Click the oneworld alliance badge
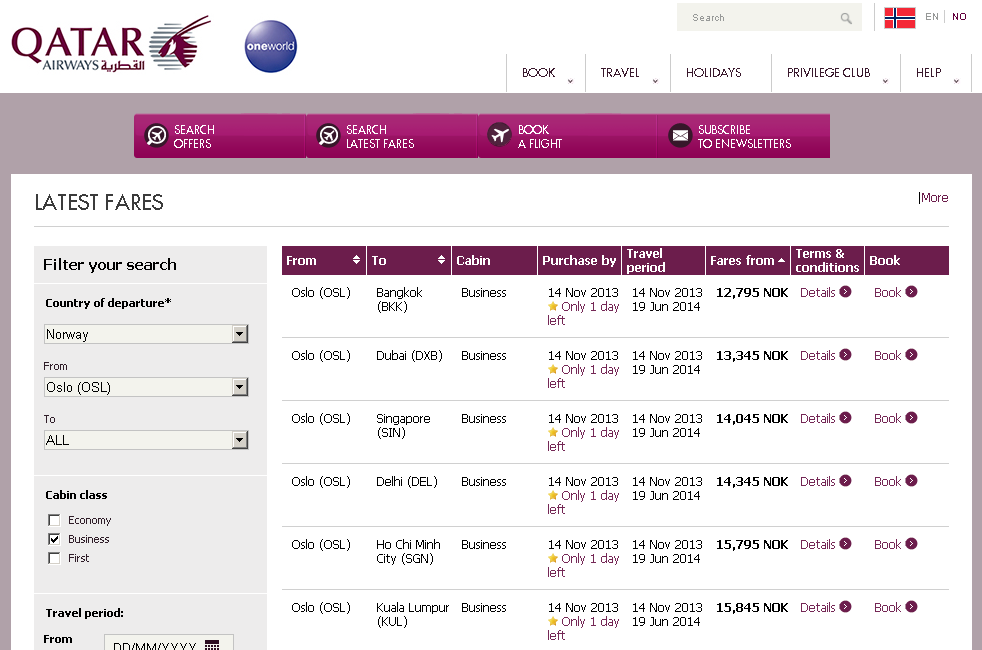This screenshot has height=650, width=982. pyautogui.click(x=271, y=47)
